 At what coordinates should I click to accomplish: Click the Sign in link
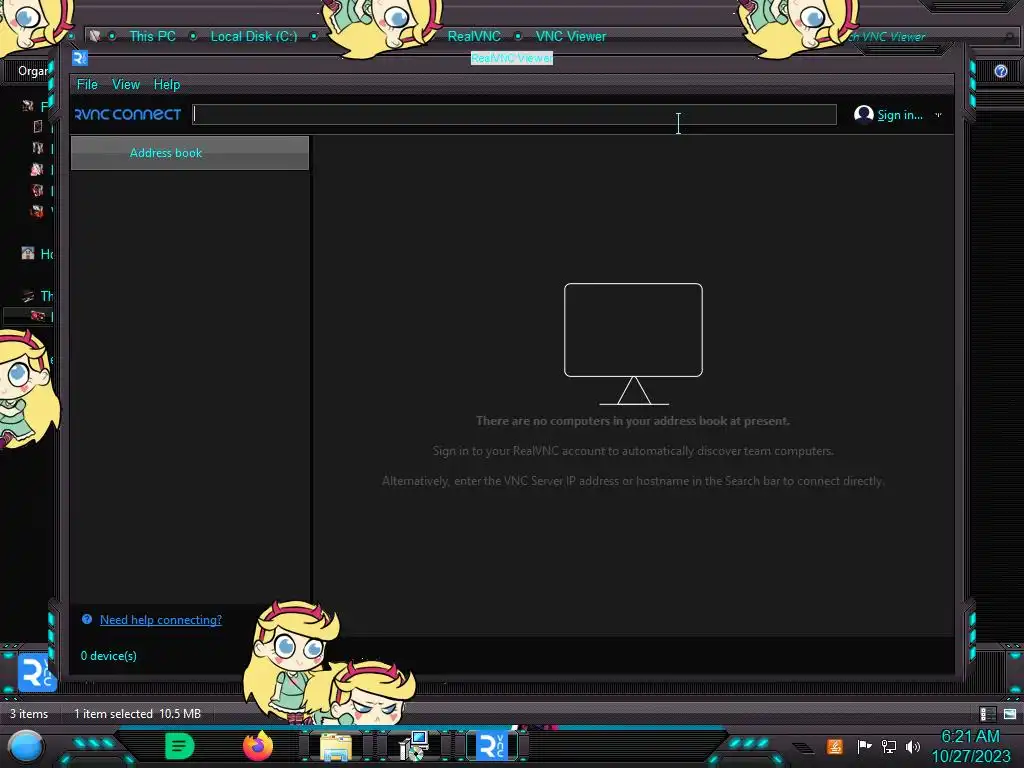tap(900, 115)
